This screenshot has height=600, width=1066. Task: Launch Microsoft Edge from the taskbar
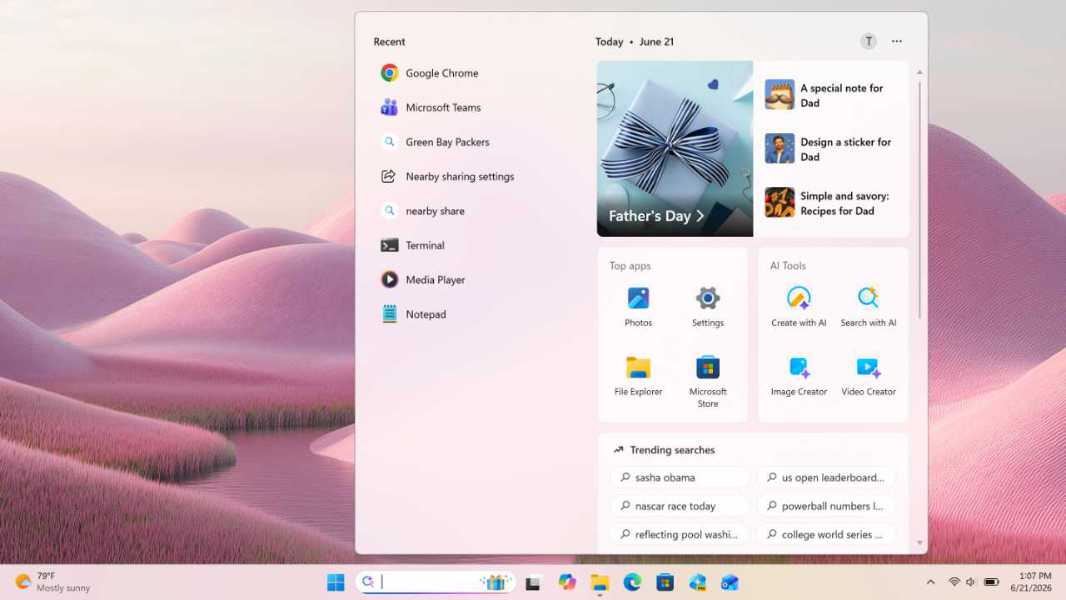click(632, 582)
